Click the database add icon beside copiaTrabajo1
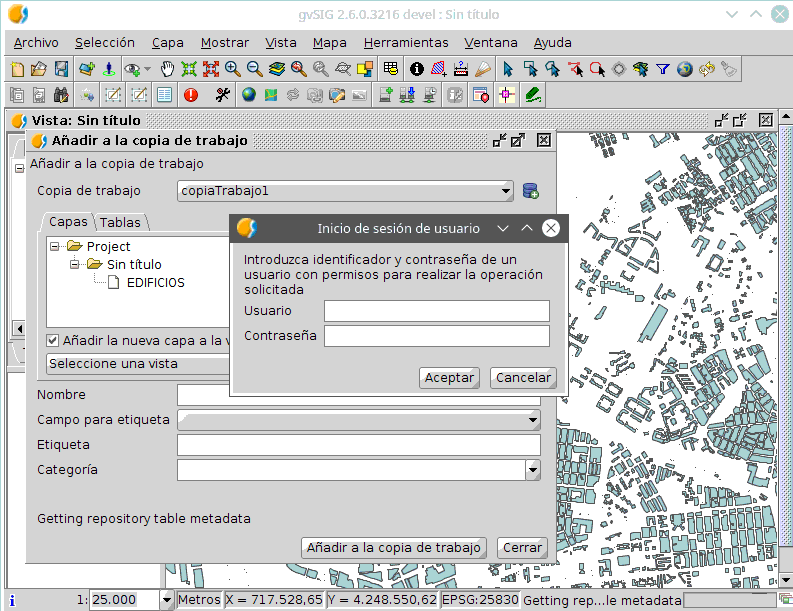Screen dimensions: 793x611 coord(530,191)
